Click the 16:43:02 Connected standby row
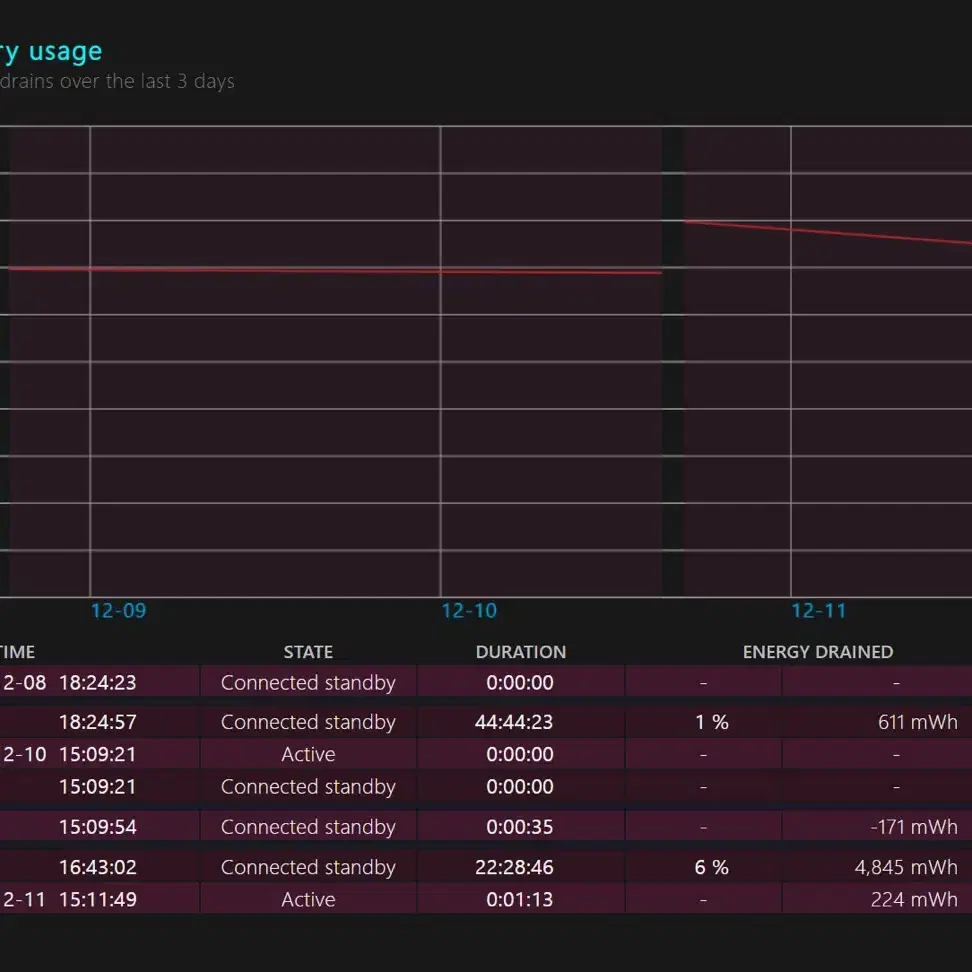The image size is (972, 972). 486,867
